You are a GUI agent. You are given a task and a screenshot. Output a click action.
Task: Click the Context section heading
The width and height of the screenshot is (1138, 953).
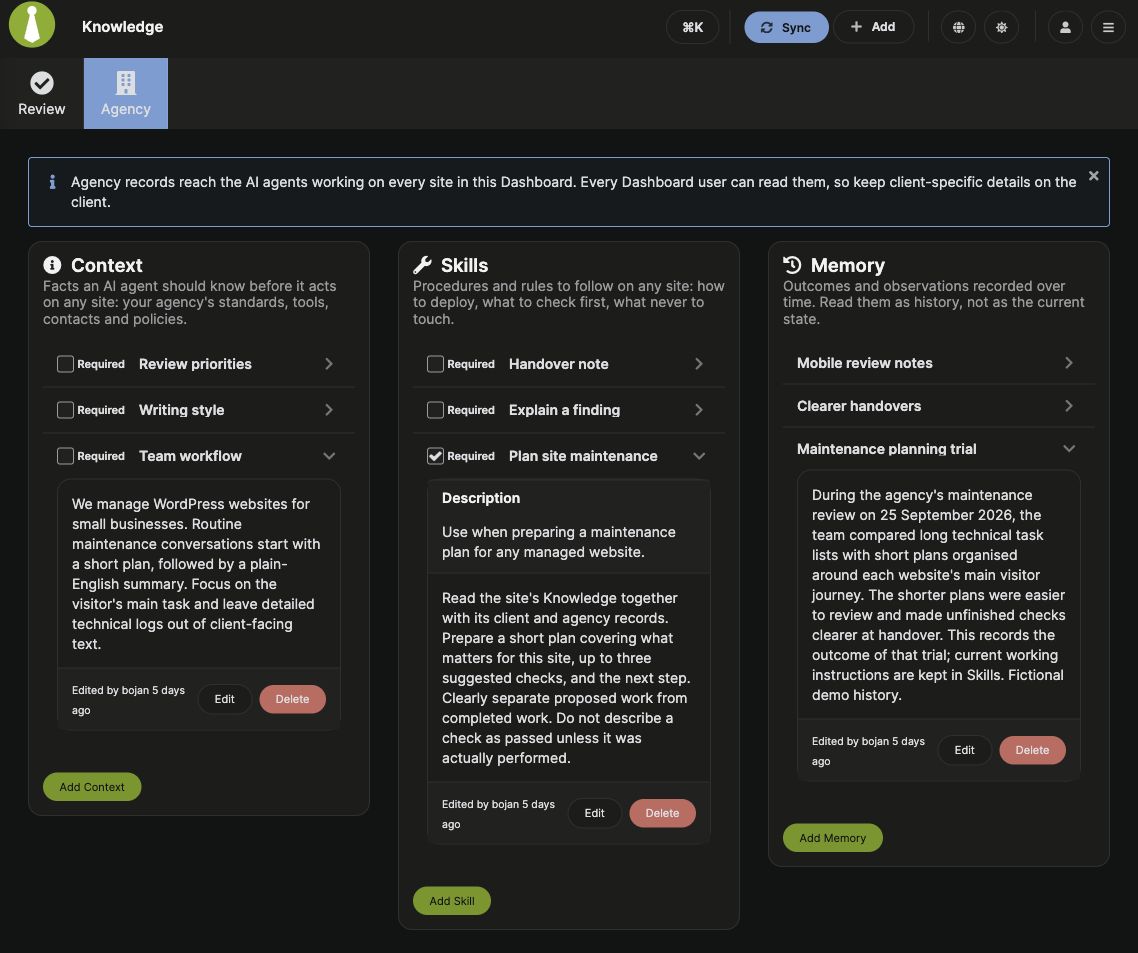(107, 265)
